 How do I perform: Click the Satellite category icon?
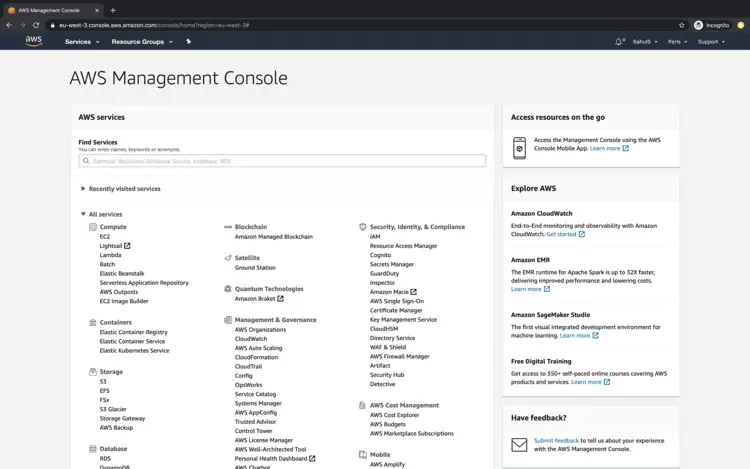[228, 258]
